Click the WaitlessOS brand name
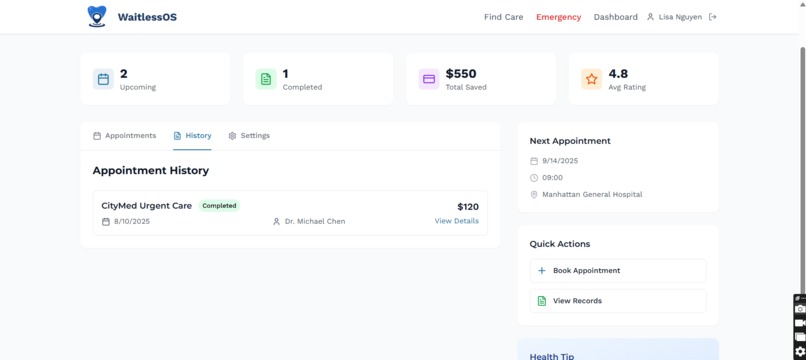806x360 pixels. [147, 17]
